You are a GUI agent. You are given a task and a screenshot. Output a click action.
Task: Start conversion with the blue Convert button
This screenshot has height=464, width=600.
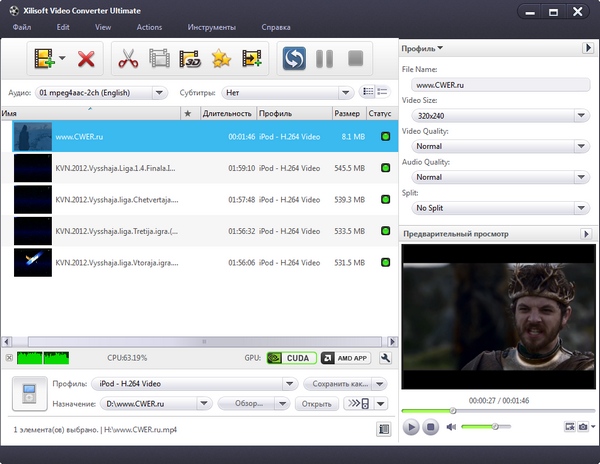pos(294,59)
